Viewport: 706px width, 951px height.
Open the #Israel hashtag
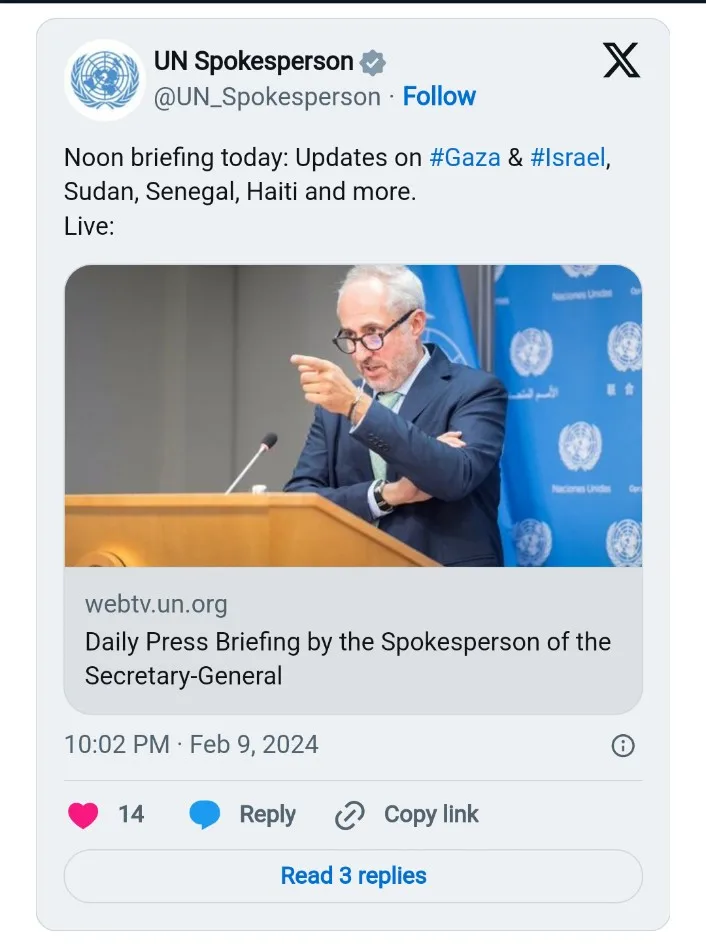click(567, 157)
